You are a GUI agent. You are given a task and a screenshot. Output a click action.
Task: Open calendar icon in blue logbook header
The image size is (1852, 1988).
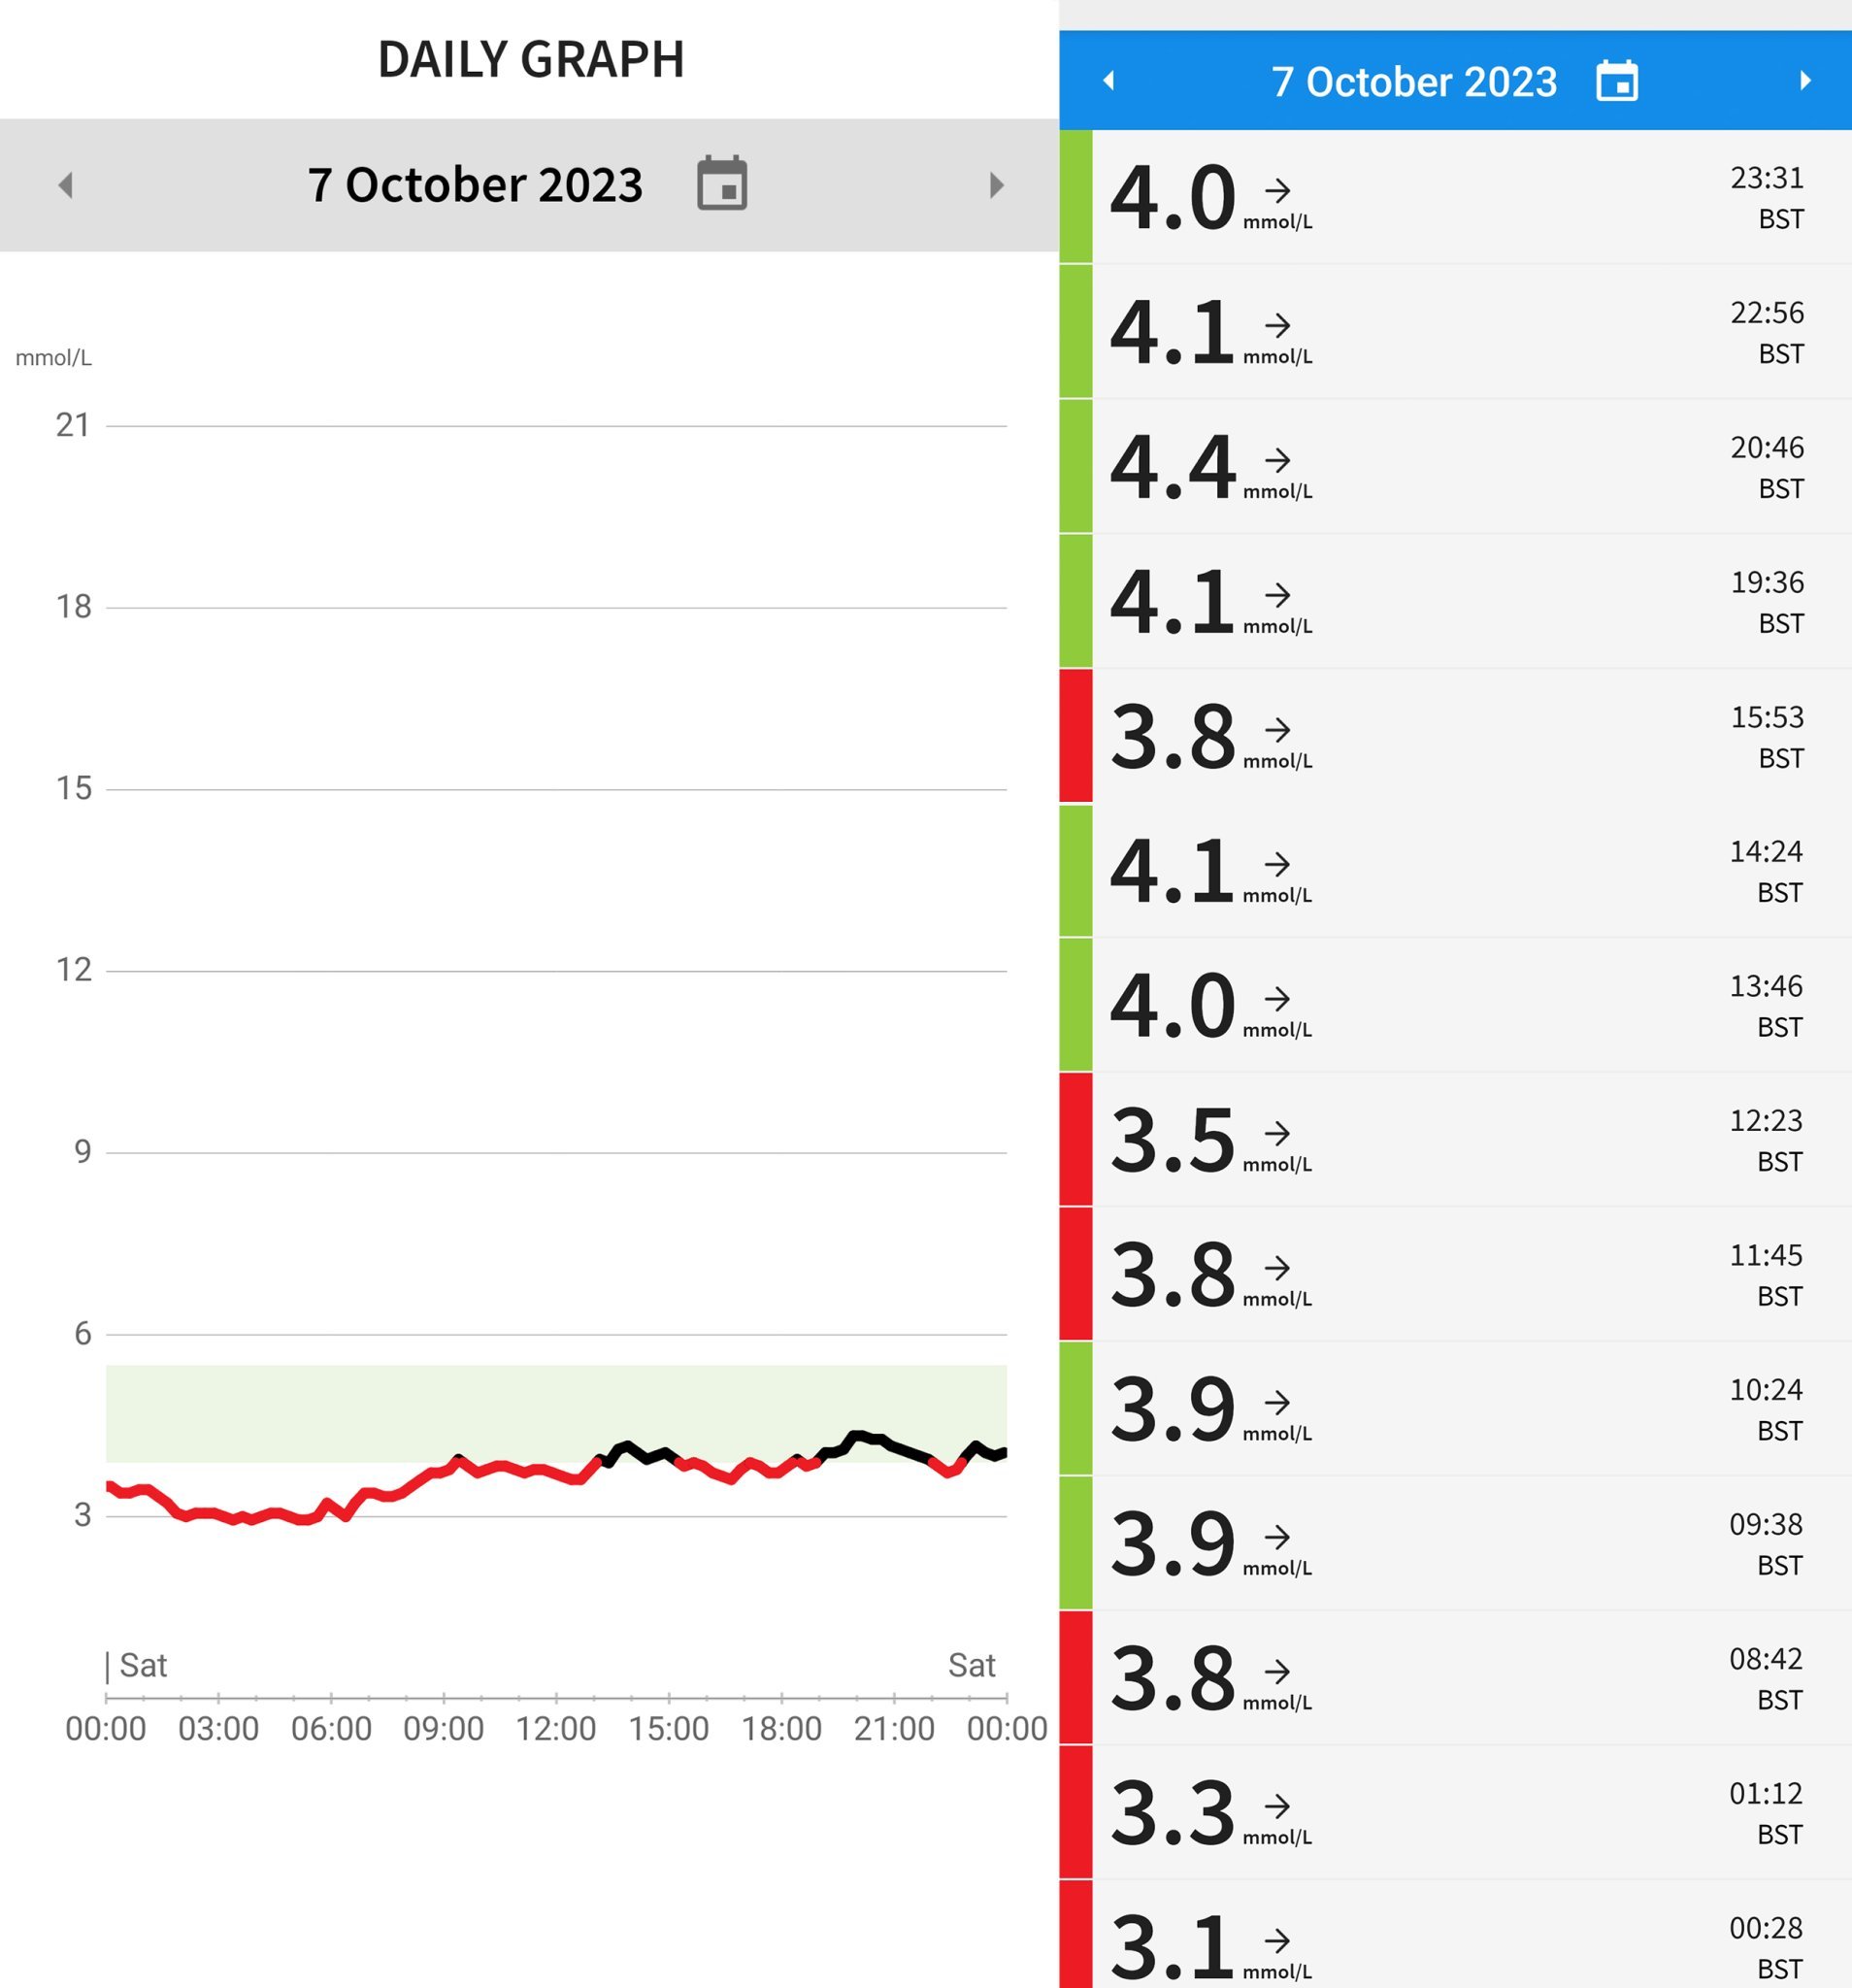click(x=1616, y=82)
